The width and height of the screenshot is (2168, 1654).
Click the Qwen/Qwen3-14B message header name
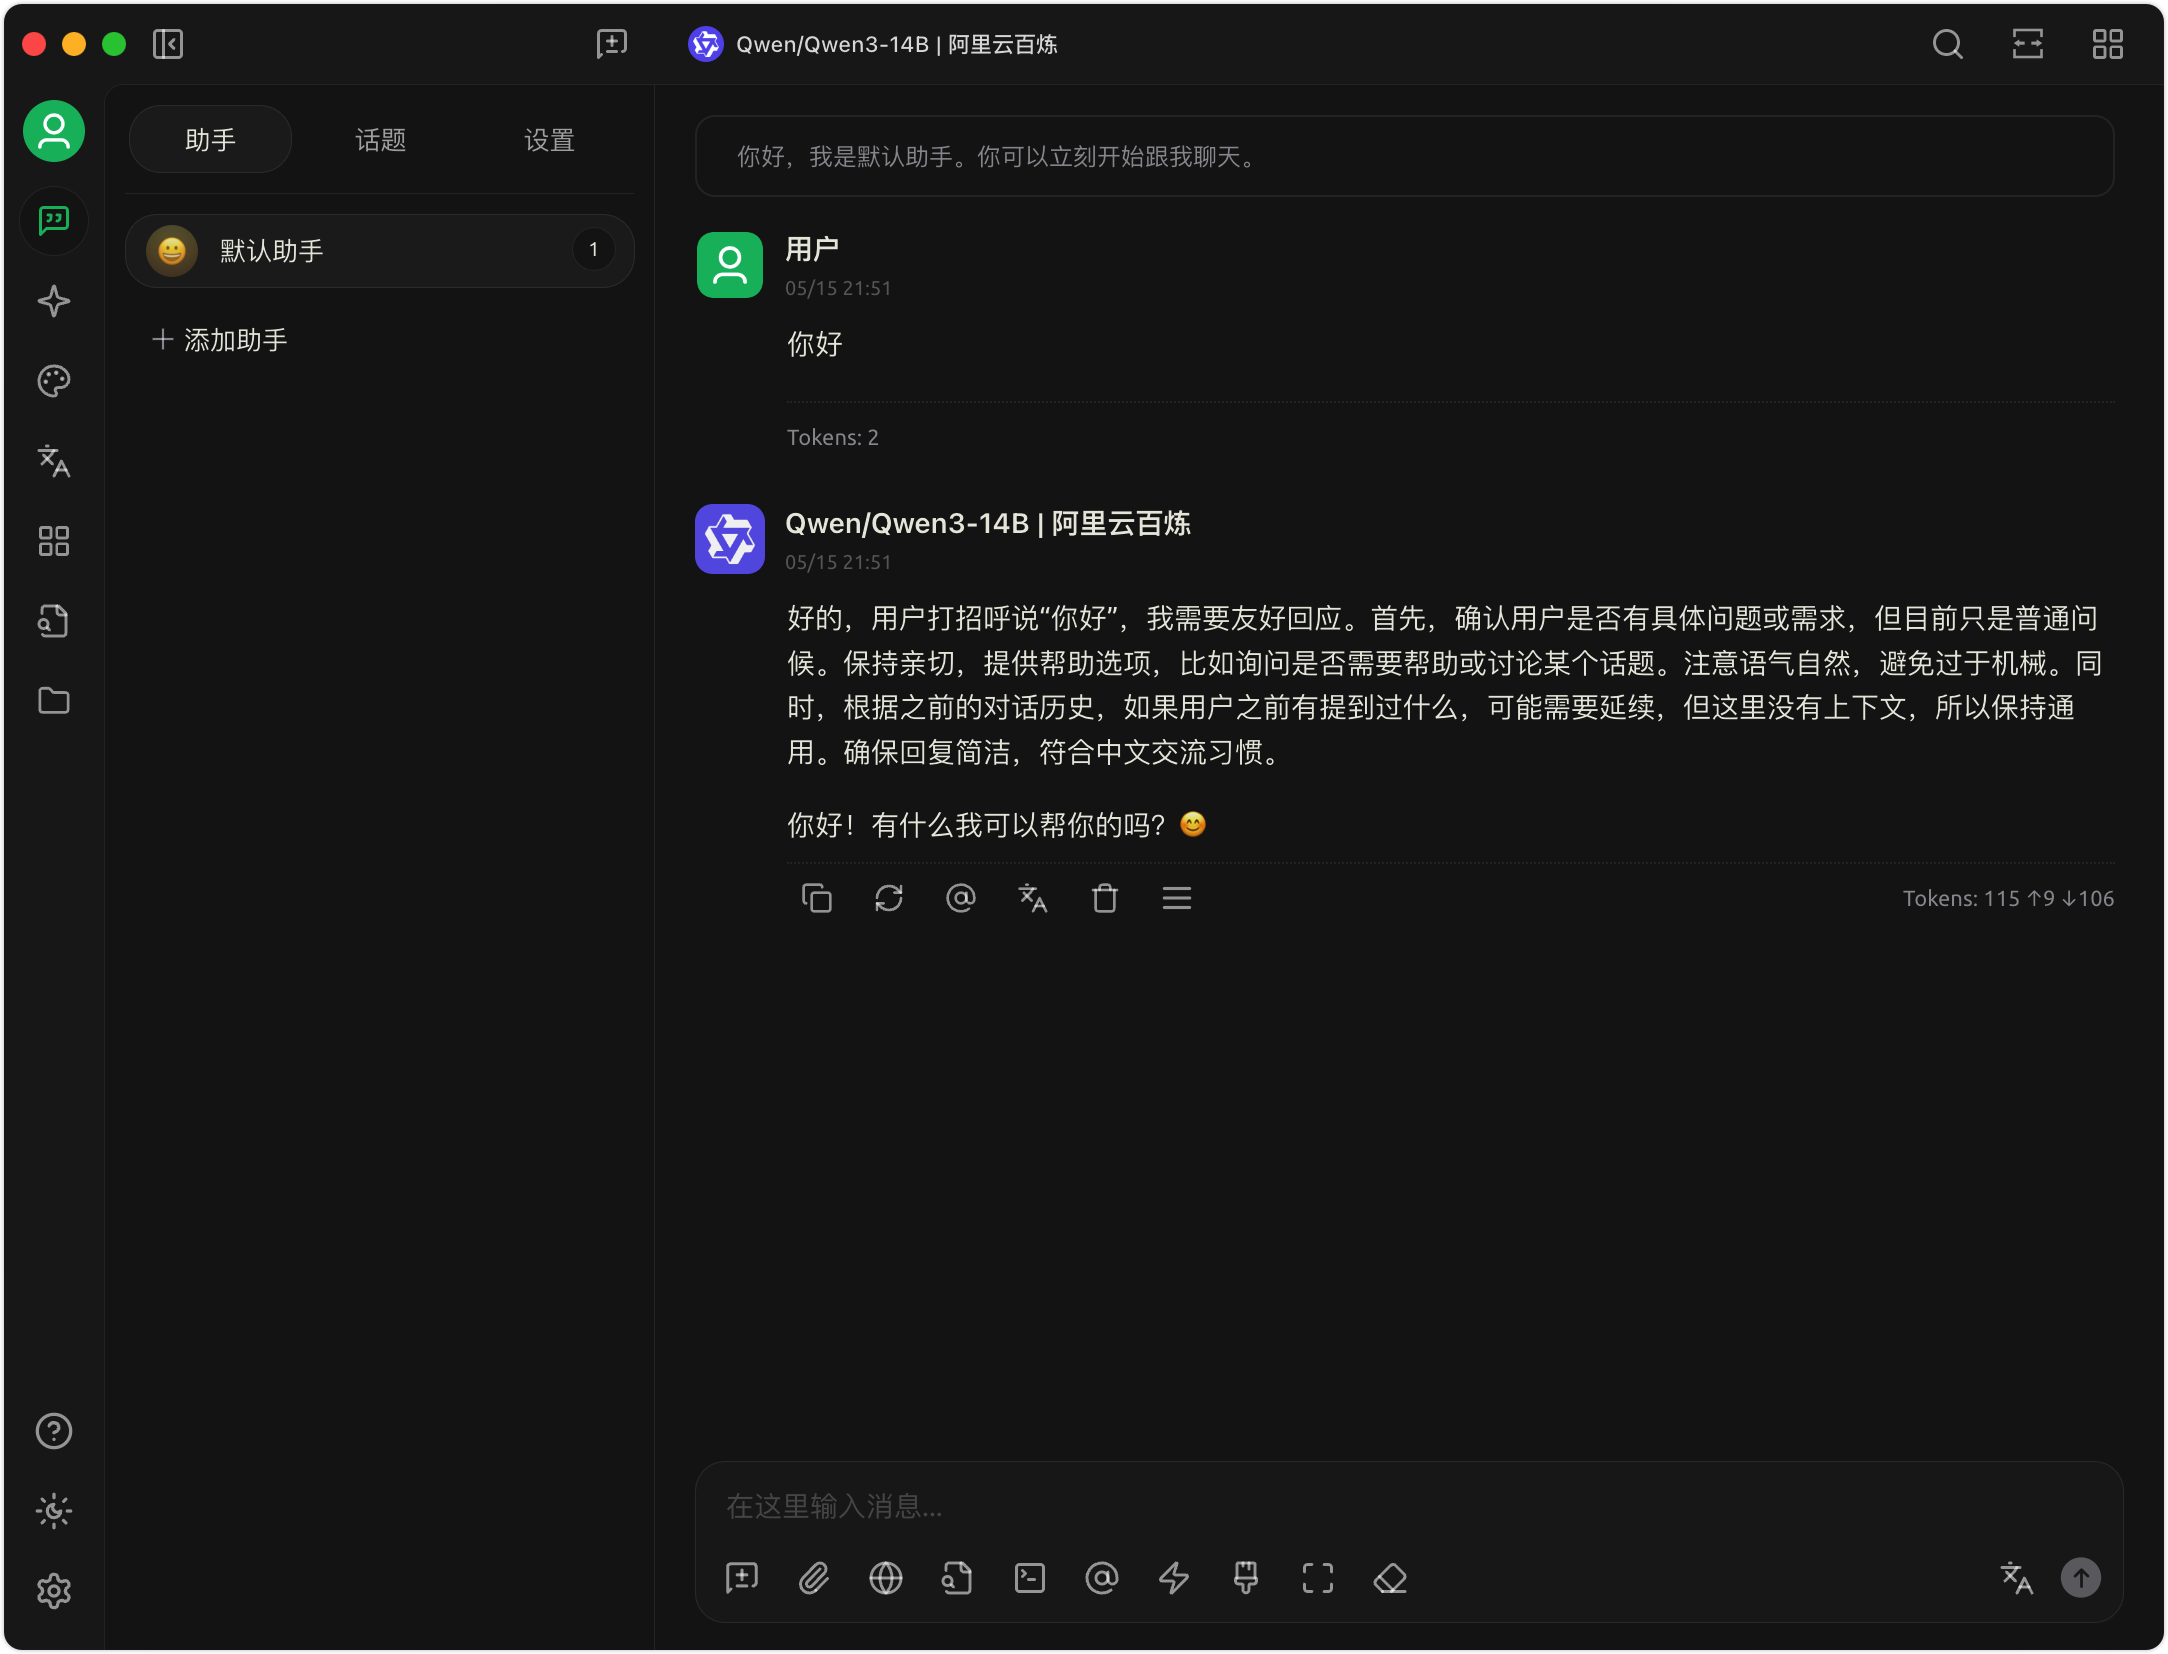pos(988,523)
